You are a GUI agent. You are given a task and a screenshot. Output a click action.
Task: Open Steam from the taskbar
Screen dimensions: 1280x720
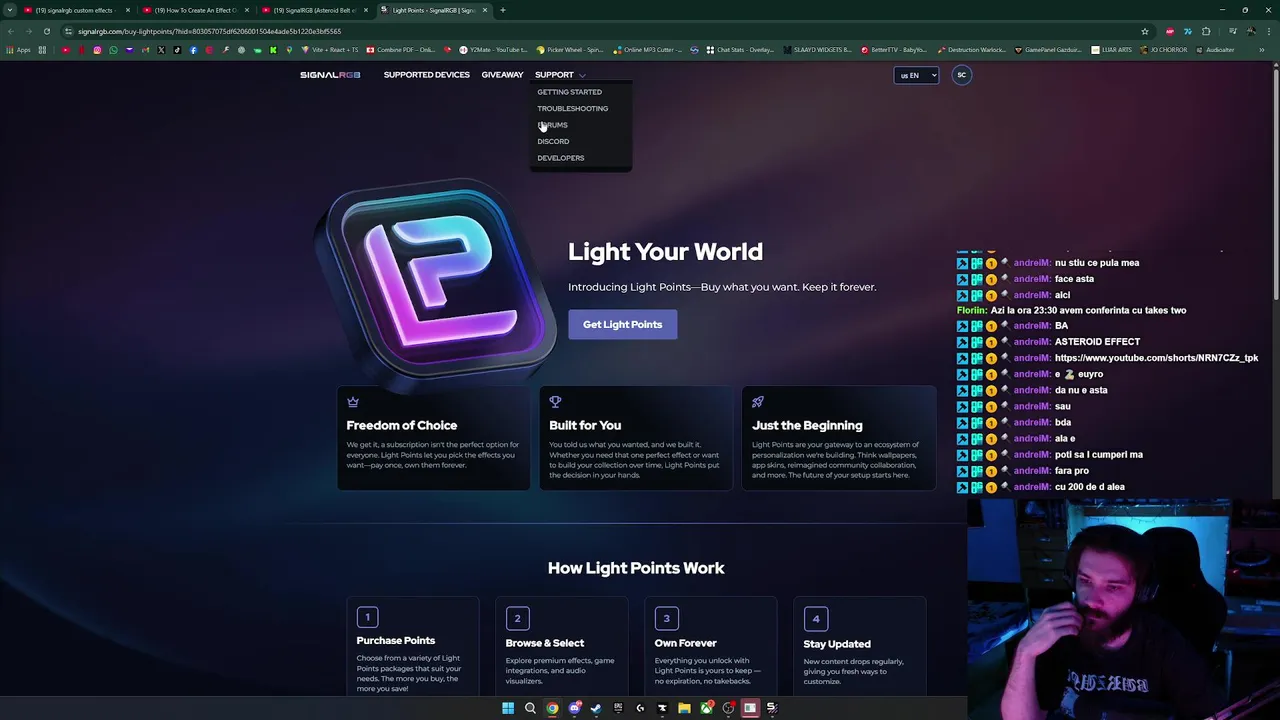pyautogui.click(x=596, y=708)
